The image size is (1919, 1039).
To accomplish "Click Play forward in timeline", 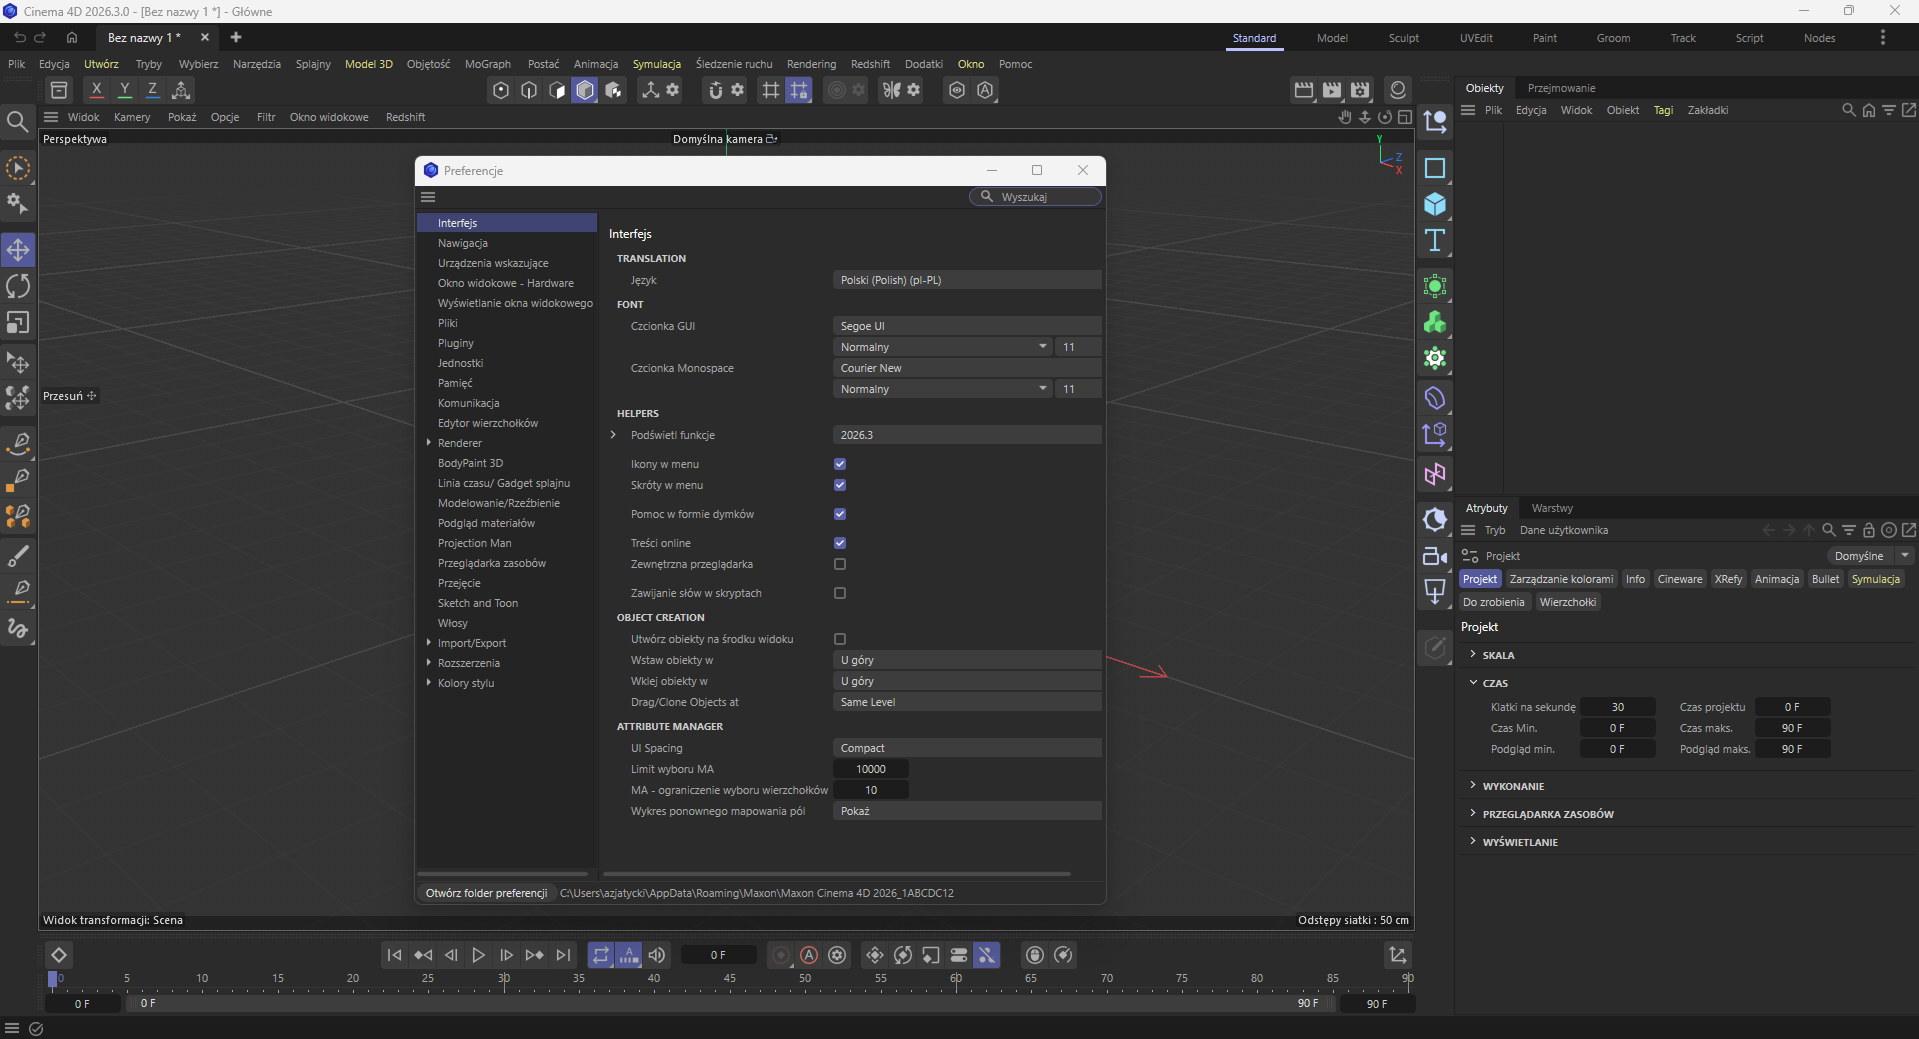I will pyautogui.click(x=478, y=955).
